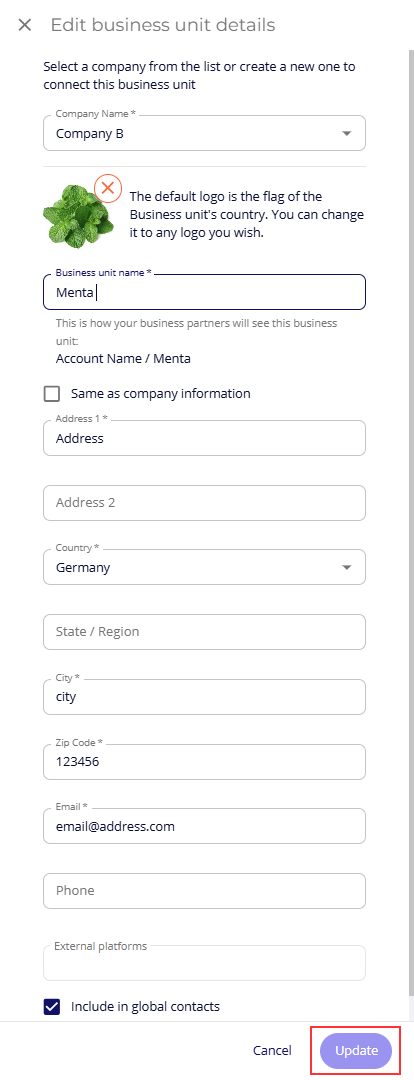Screen dimensions: 414x1080
Task: Click the State / Region field
Action: point(204,632)
